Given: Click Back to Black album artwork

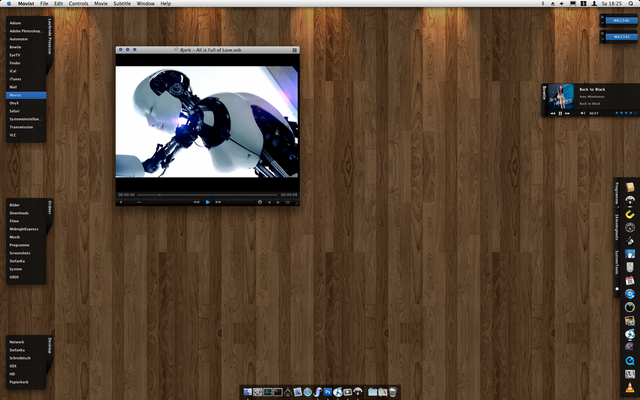Looking at the screenshot, I should click(561, 97).
